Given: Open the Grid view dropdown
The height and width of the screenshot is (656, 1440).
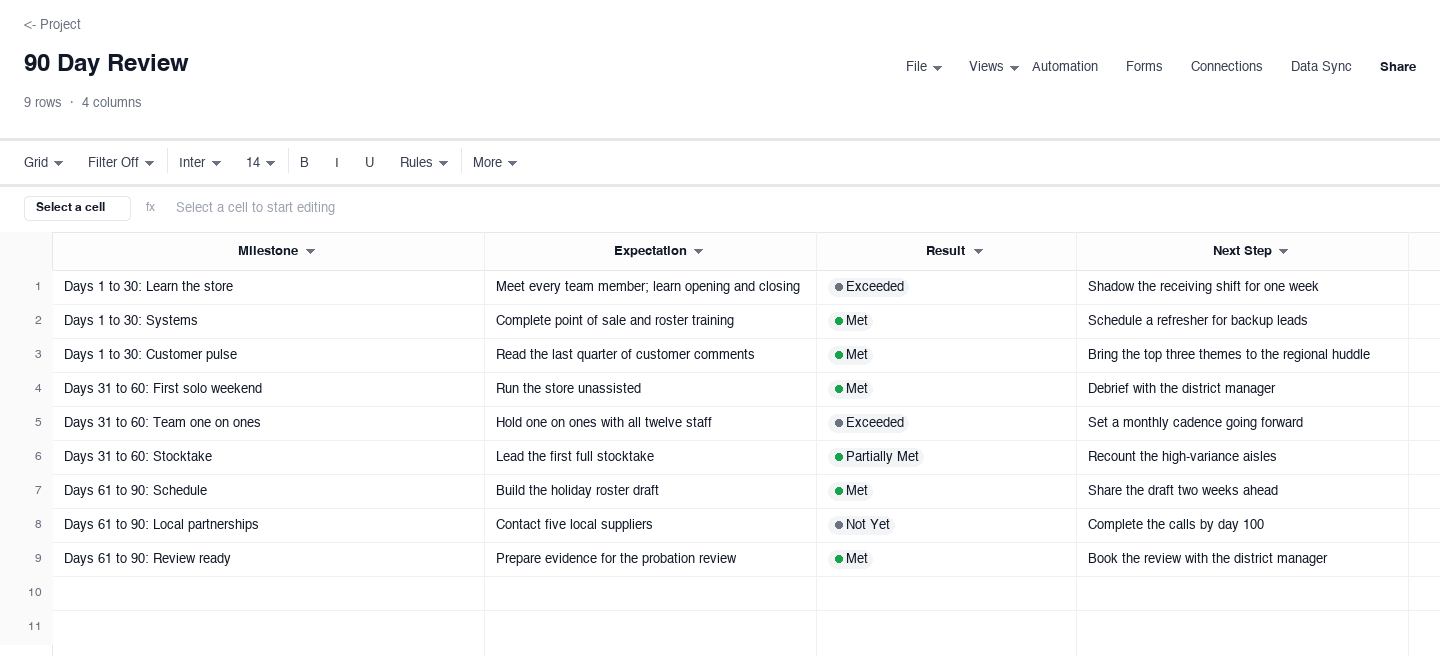Looking at the screenshot, I should [x=44, y=163].
